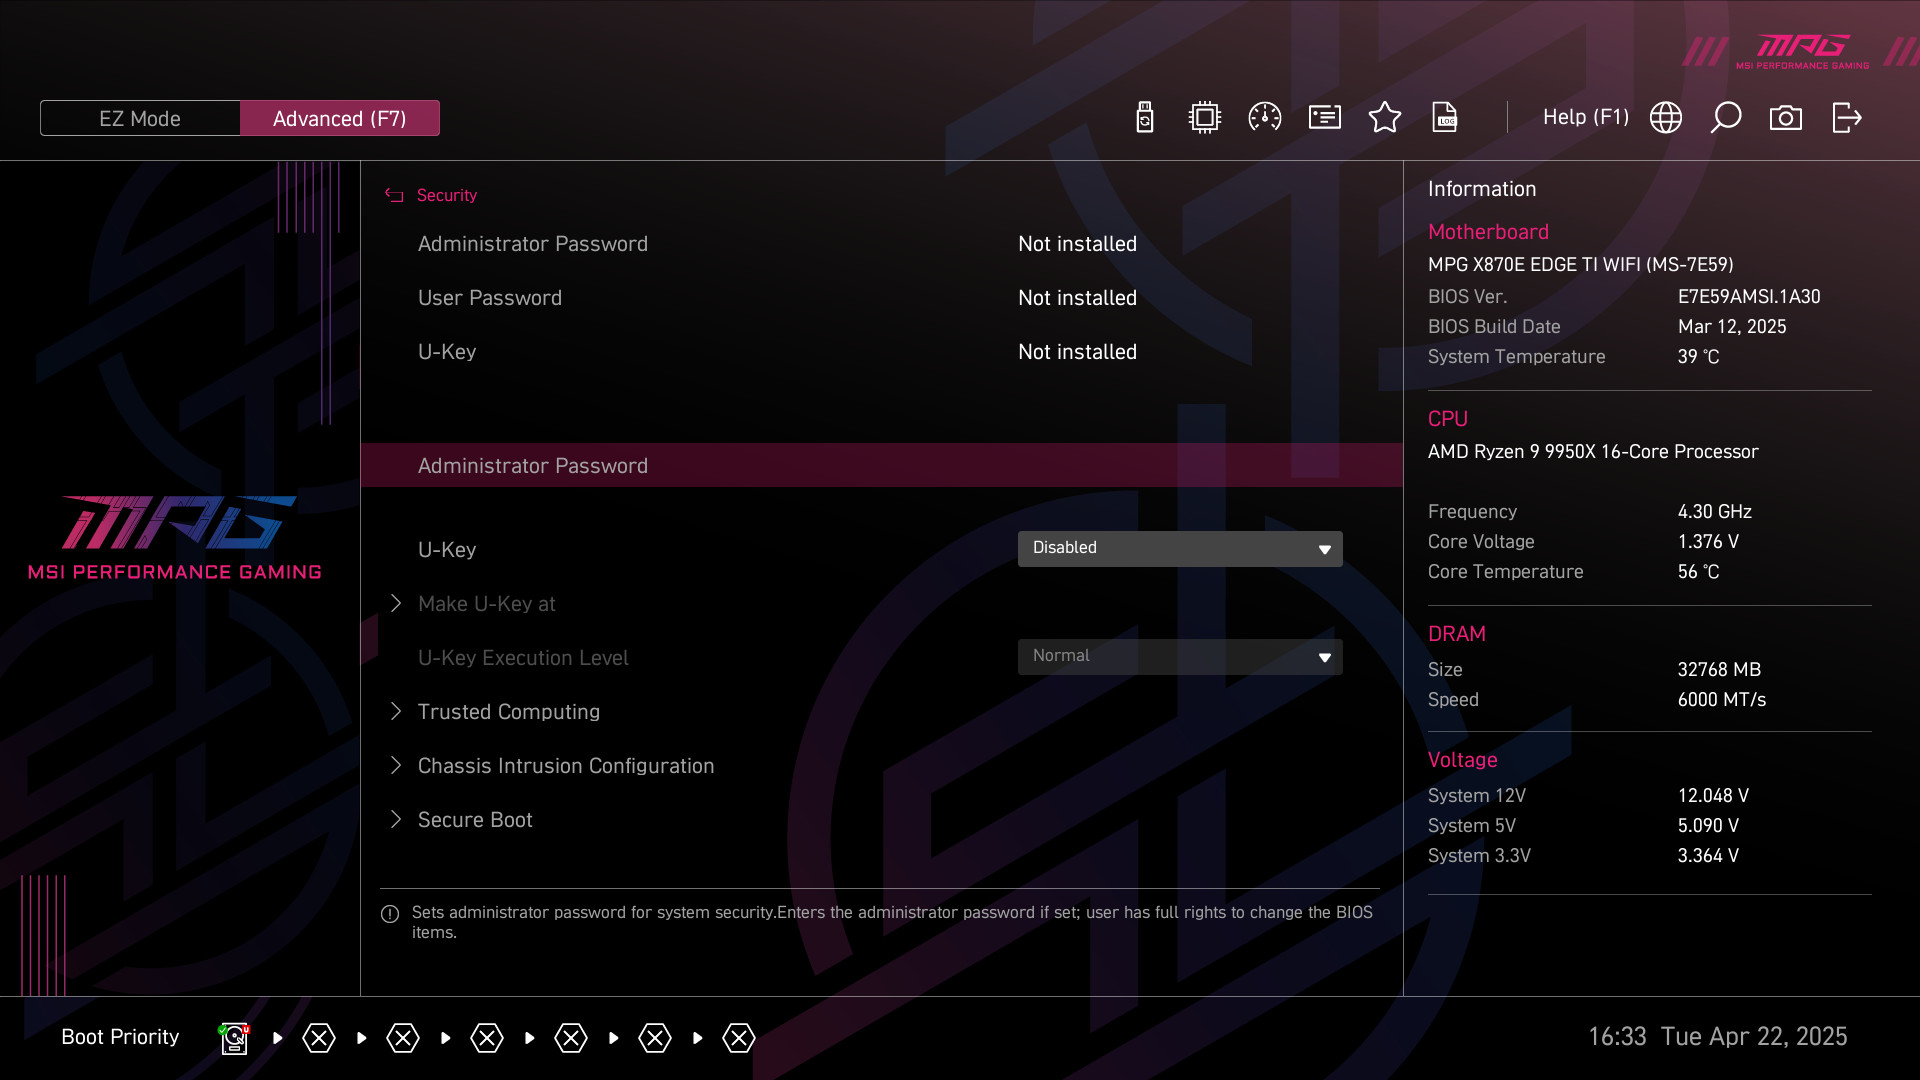The image size is (1920, 1080).
Task: Open the Favorites star icon
Action: tap(1385, 117)
